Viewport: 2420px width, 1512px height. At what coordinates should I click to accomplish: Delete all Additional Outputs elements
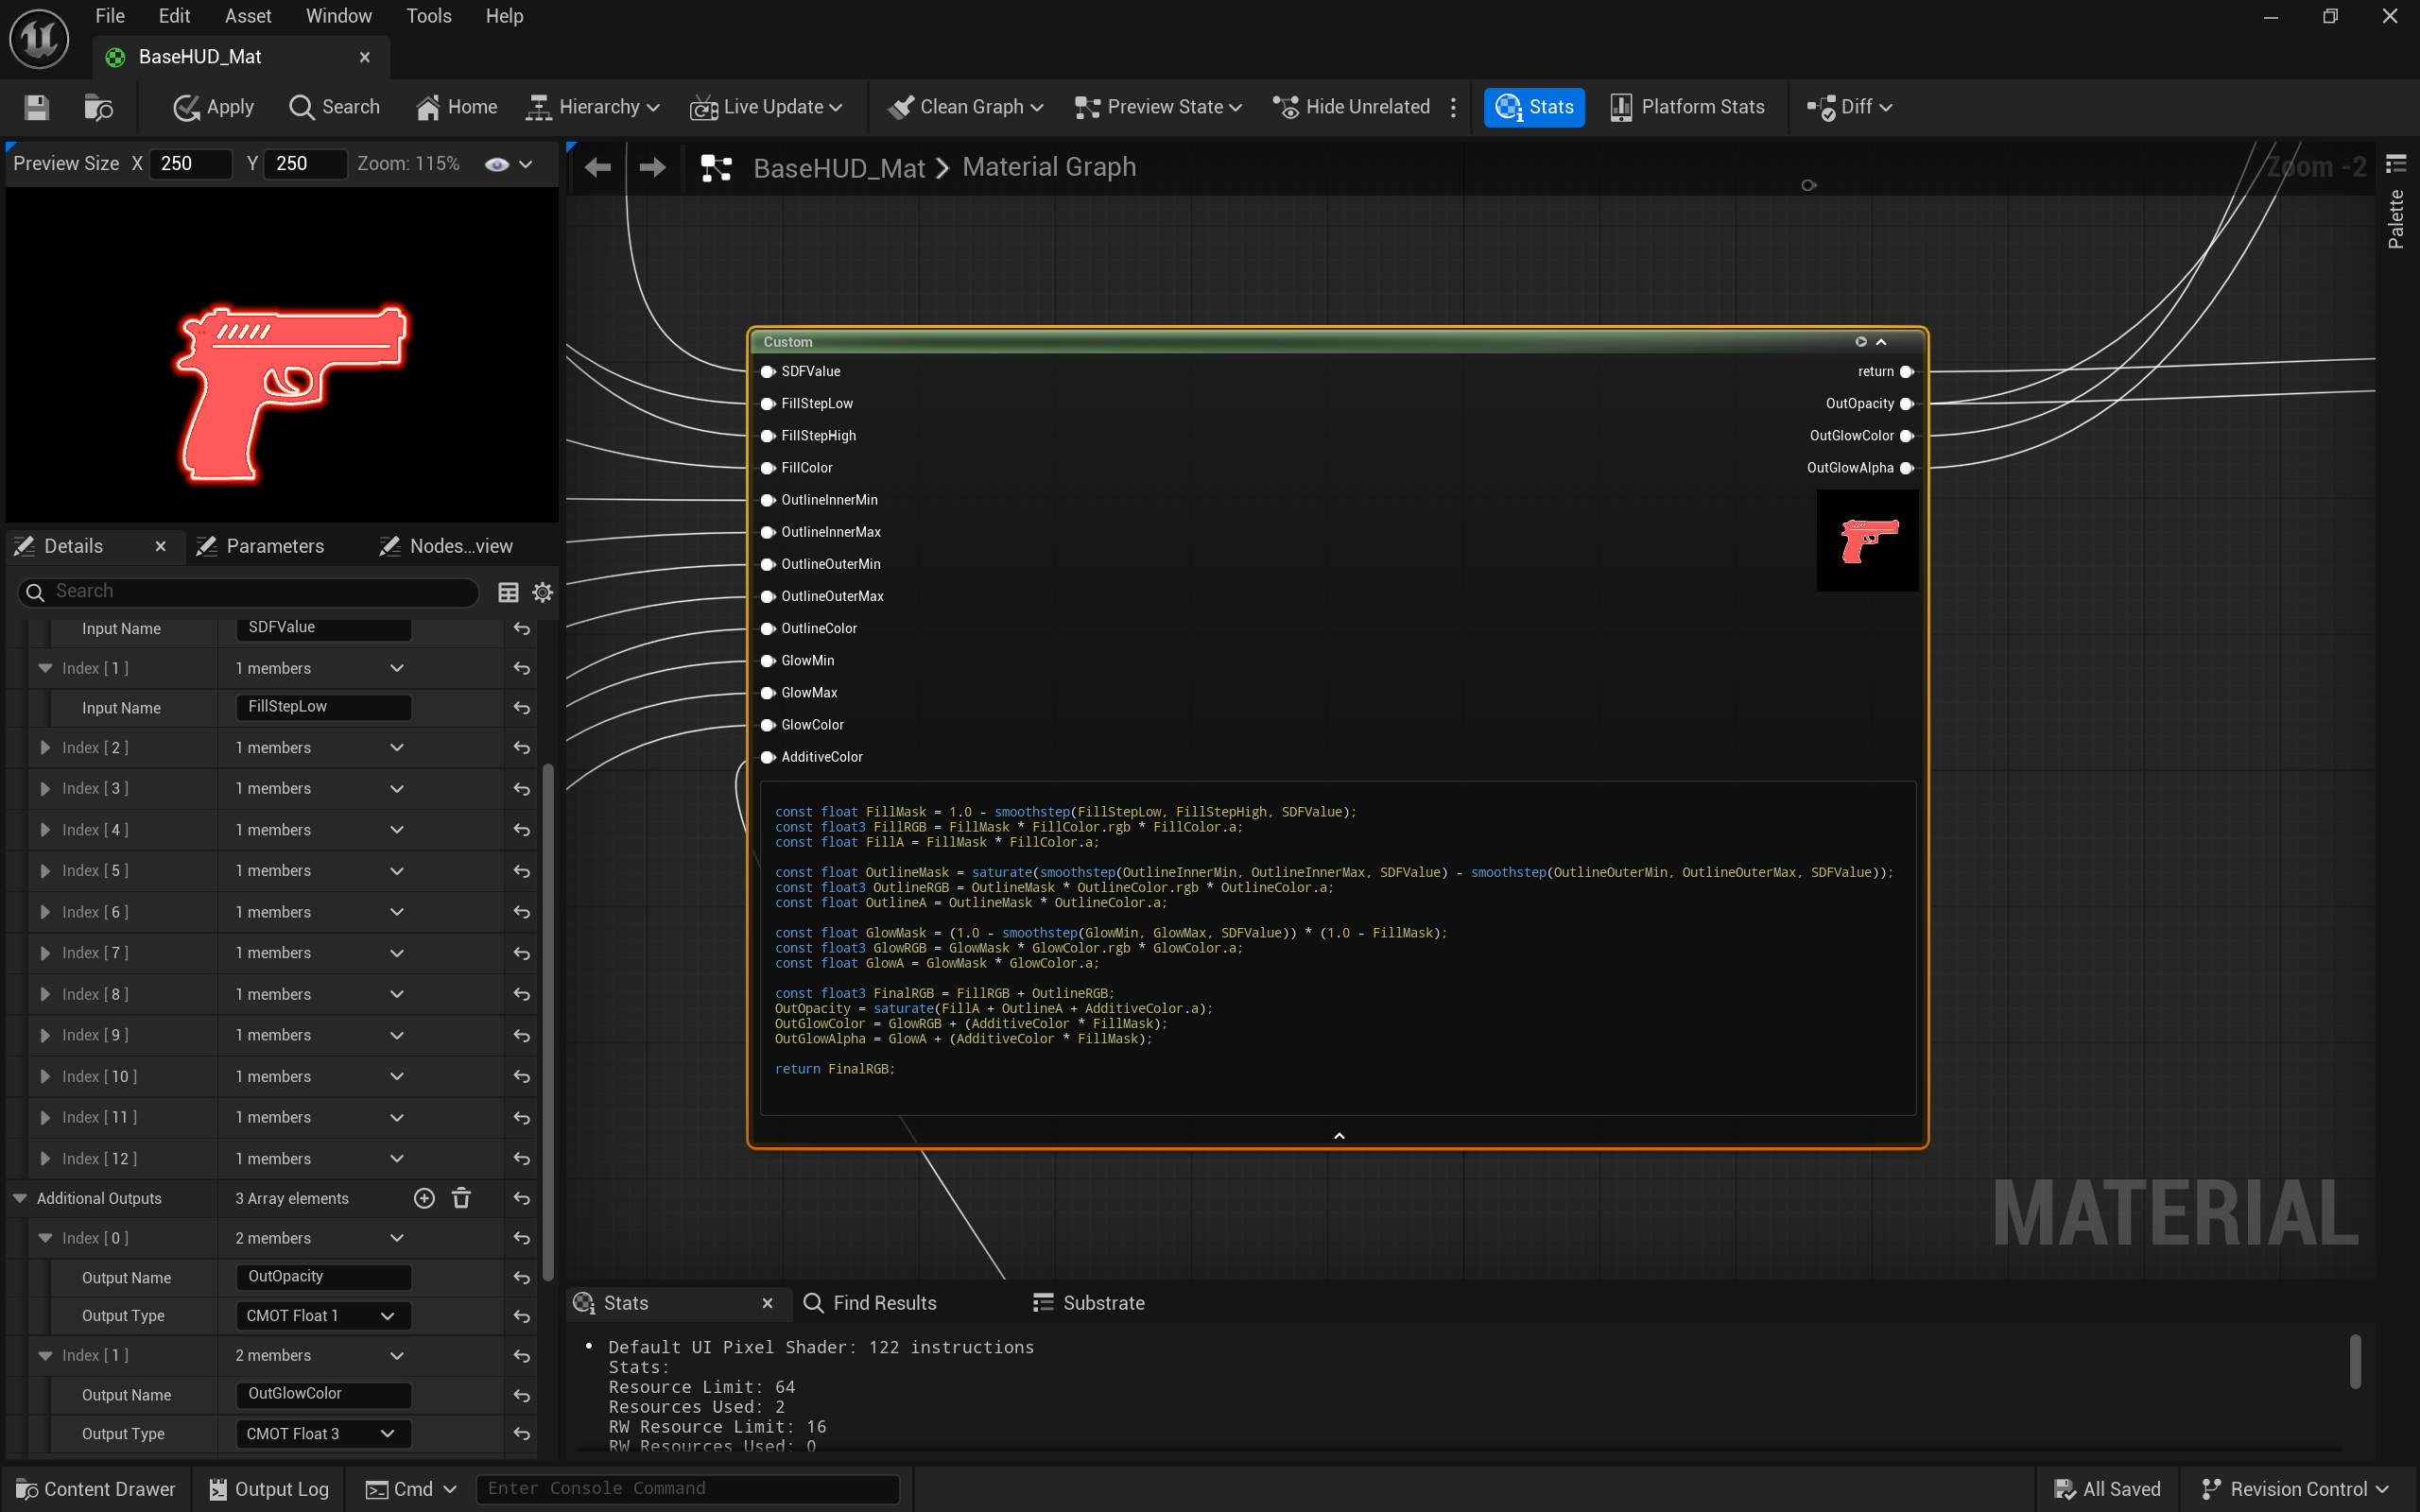(x=461, y=1198)
